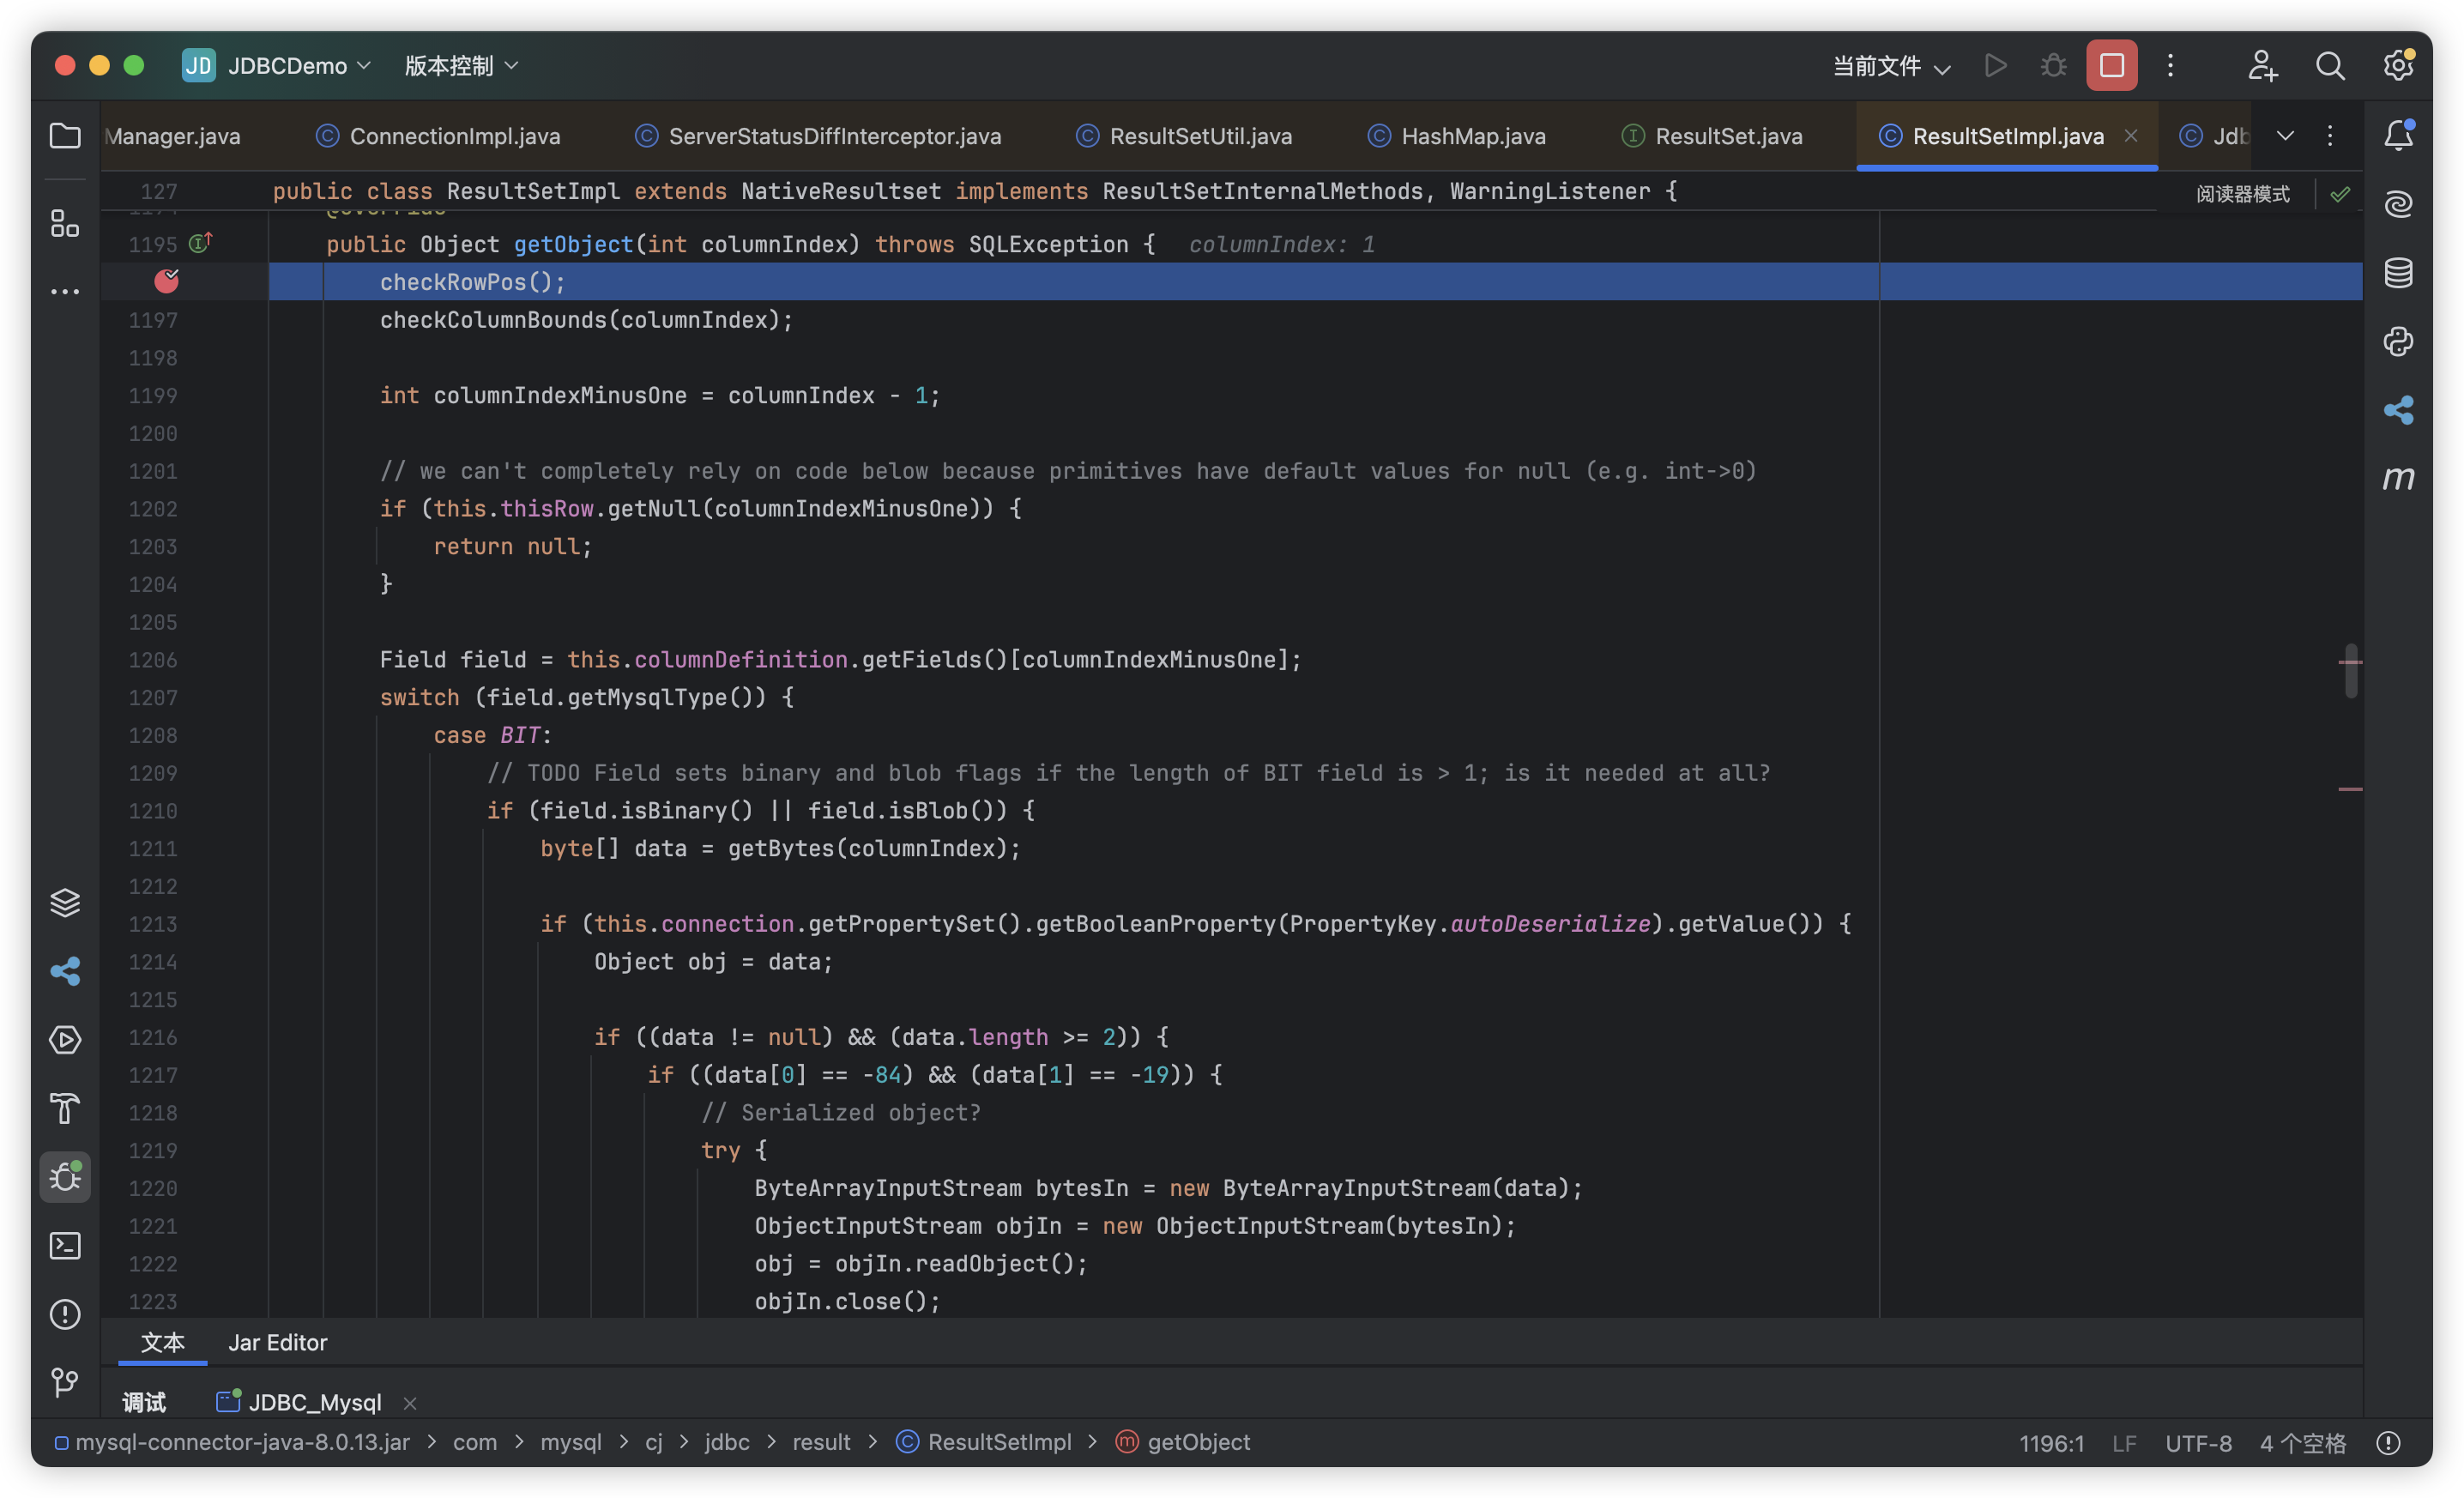Click the getObject breadcrumb
Image resolution: width=2464 pixels, height=1498 pixels.
(1183, 1442)
